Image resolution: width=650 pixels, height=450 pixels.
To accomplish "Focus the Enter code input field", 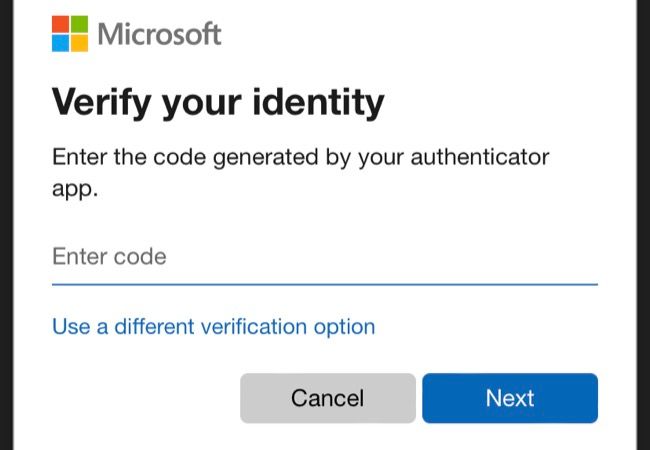I will point(324,257).
